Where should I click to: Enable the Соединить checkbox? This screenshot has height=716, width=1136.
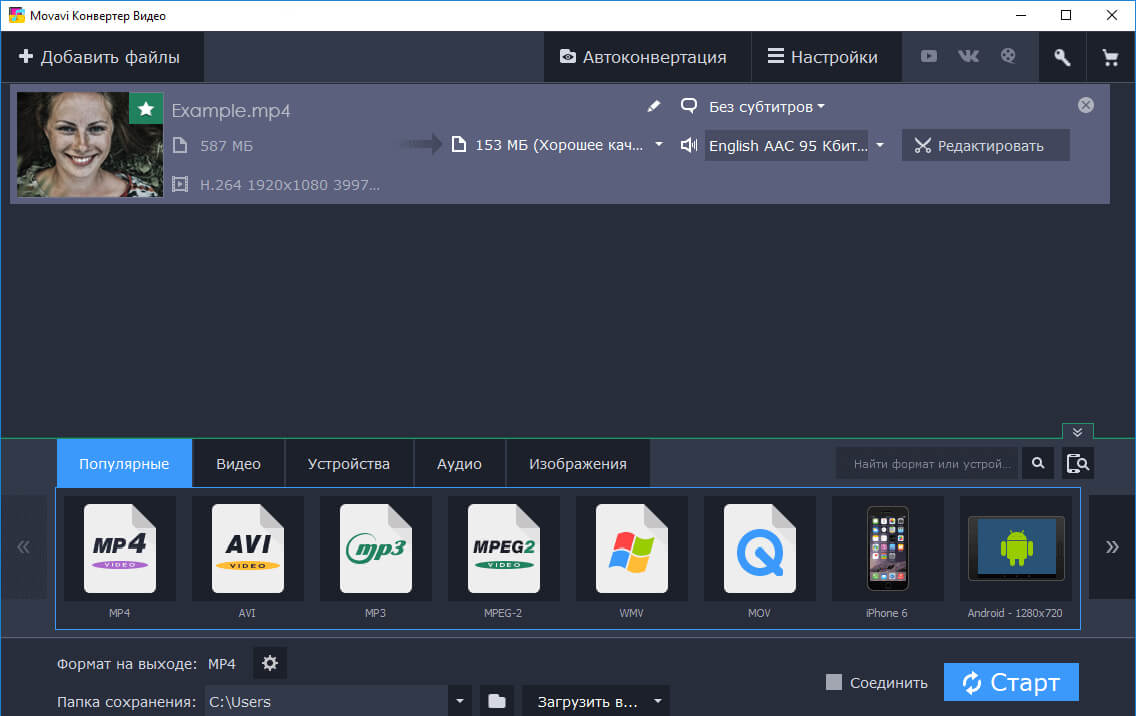point(834,682)
